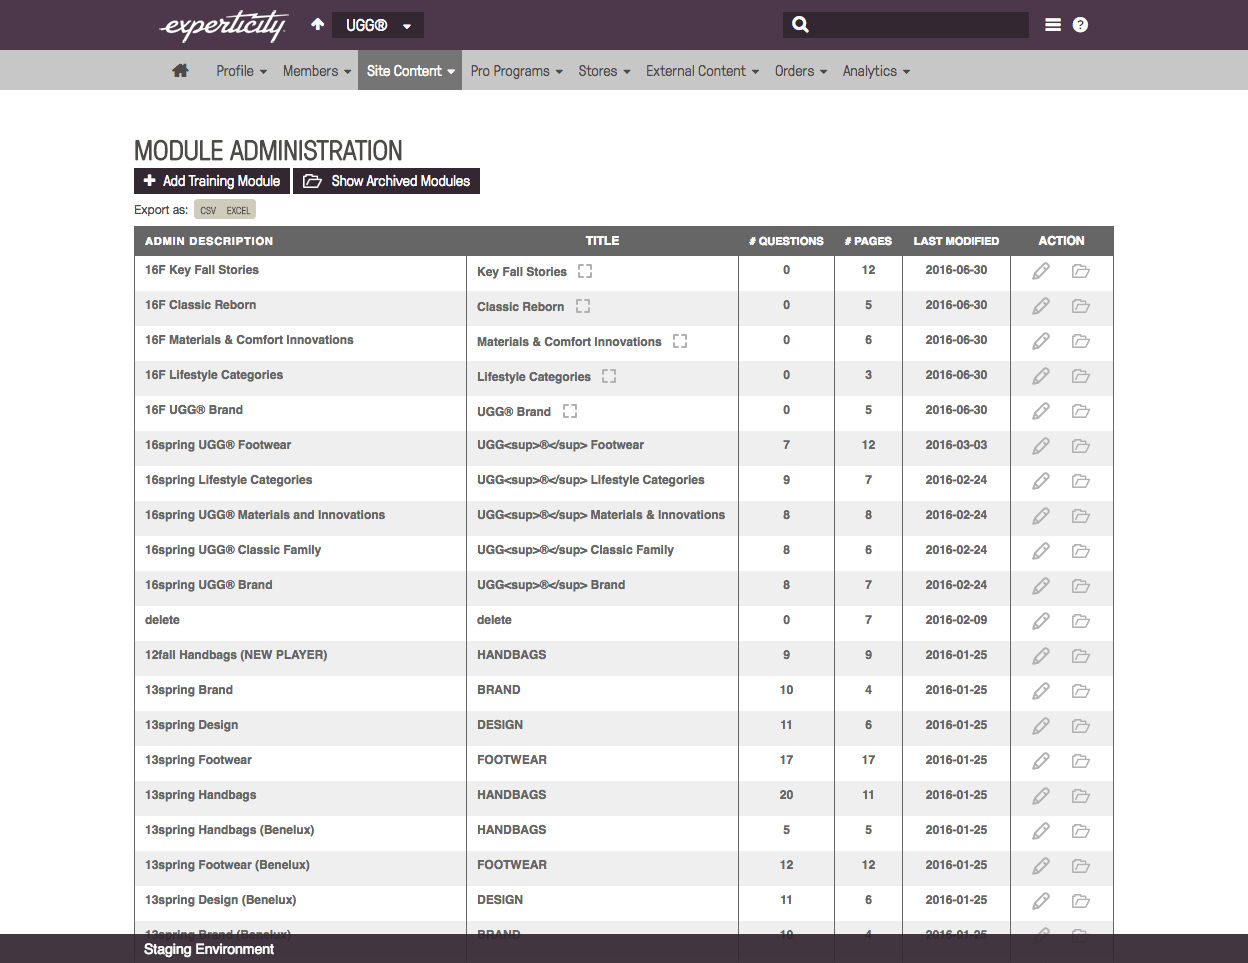Archive the 16F Key Fall Stories module

click(x=1081, y=271)
